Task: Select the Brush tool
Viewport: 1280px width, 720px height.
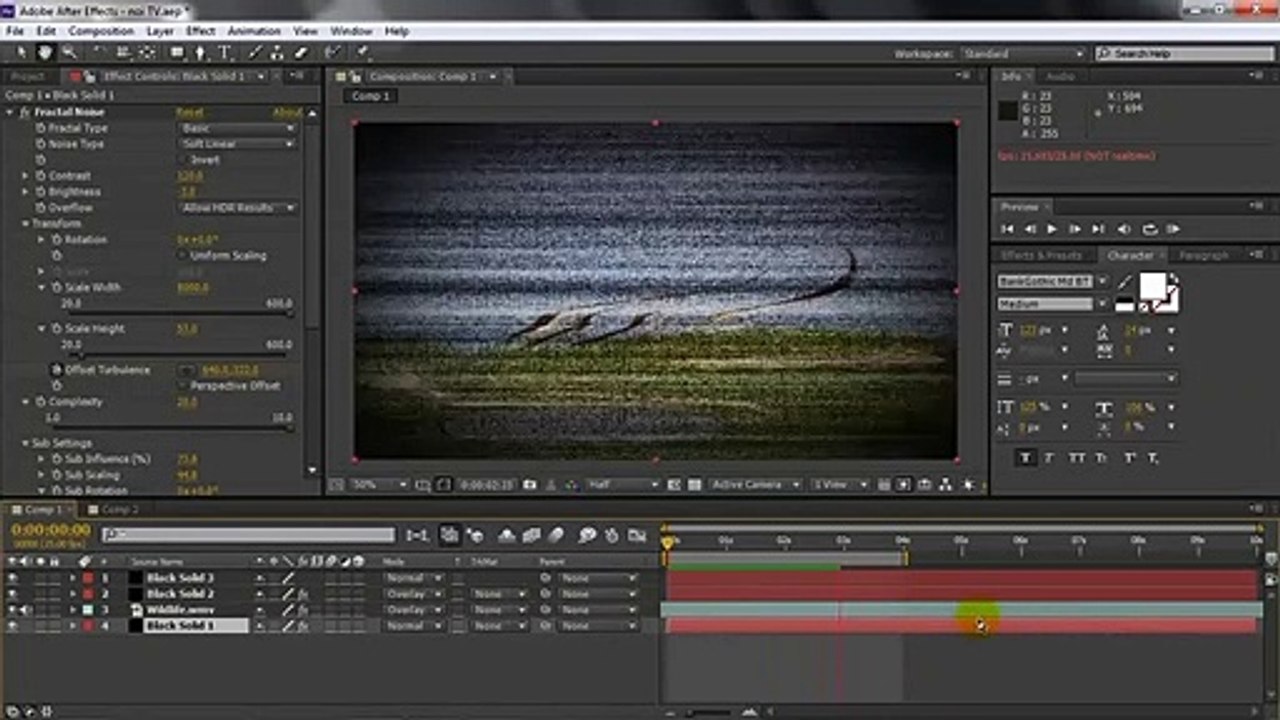Action: pyautogui.click(x=257, y=52)
